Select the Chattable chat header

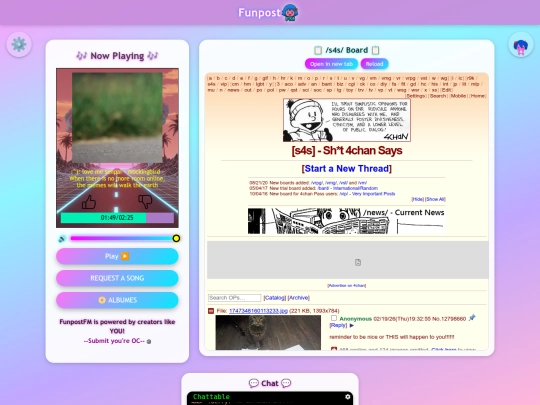pos(211,397)
